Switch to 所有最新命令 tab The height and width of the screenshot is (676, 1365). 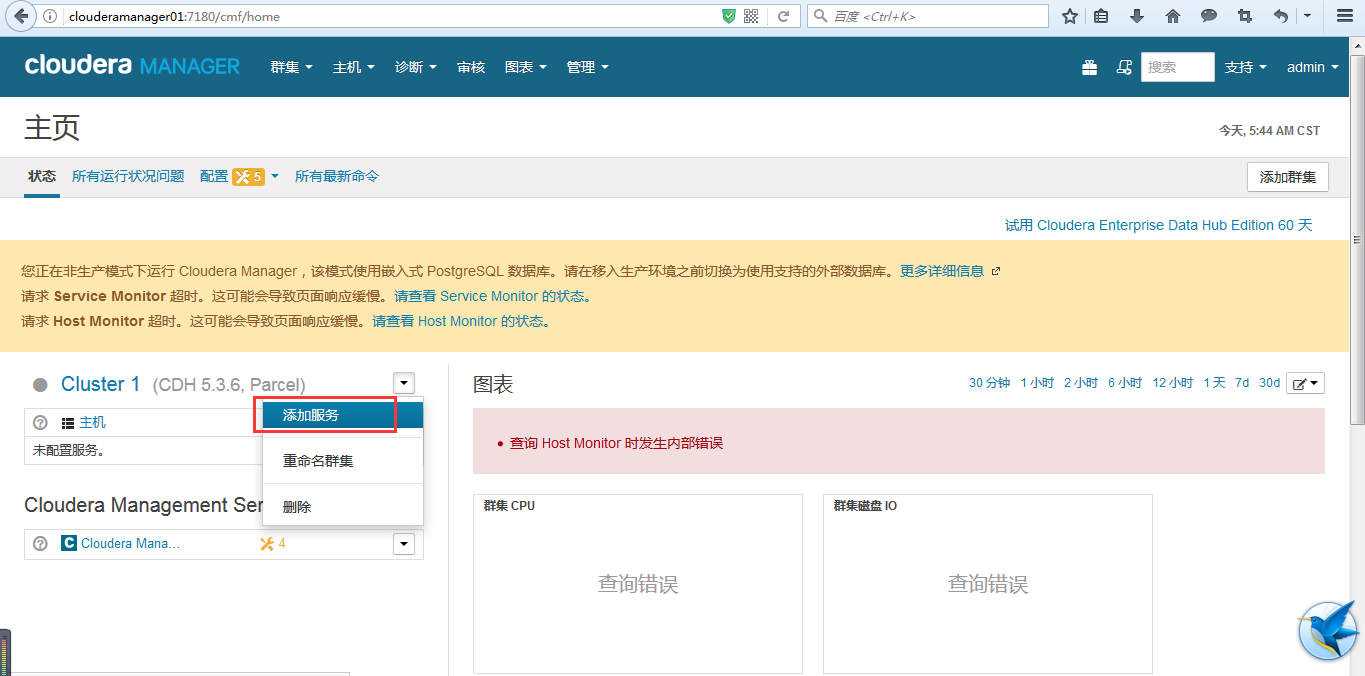coord(337,176)
